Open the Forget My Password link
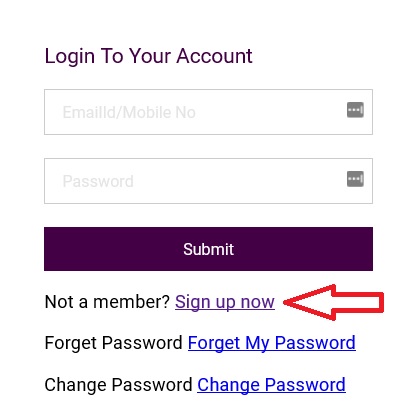 (272, 343)
